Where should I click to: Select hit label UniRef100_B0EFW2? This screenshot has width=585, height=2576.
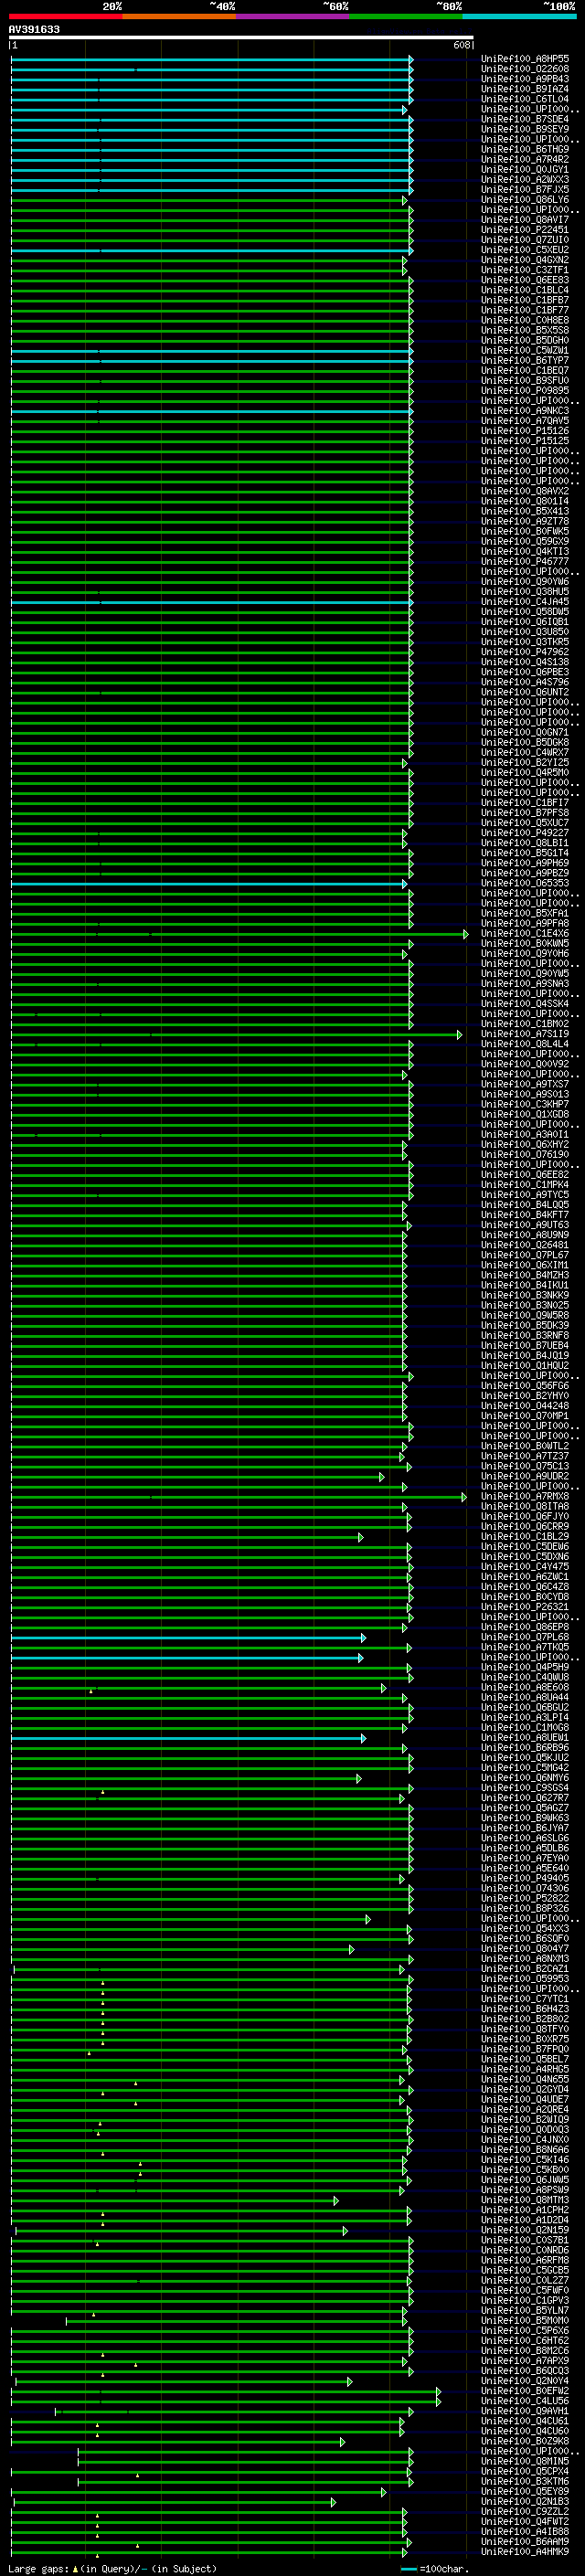[x=525, y=2391]
